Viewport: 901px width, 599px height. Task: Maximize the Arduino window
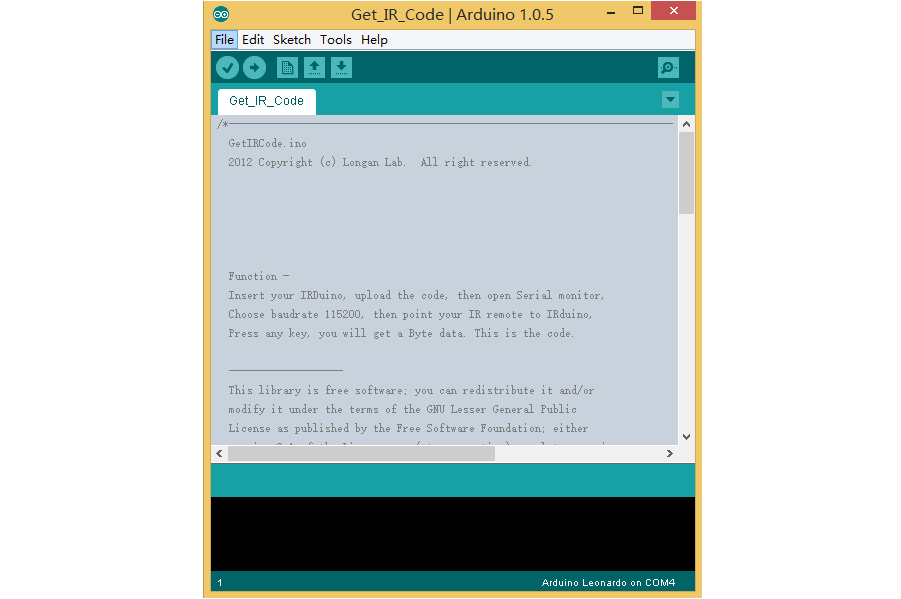(x=638, y=10)
